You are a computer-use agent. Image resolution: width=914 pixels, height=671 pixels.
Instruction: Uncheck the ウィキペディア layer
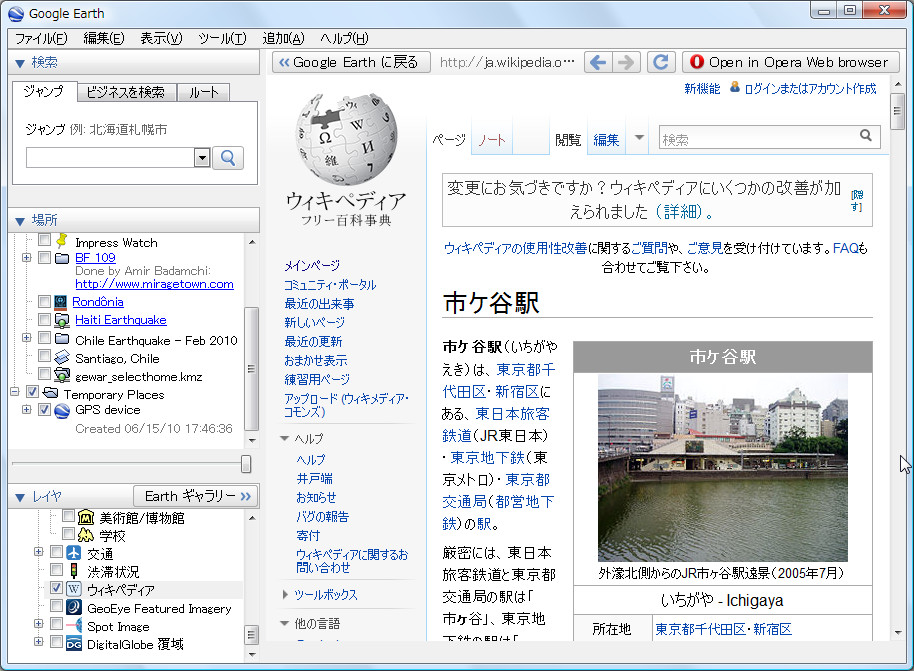pyautogui.click(x=57, y=588)
